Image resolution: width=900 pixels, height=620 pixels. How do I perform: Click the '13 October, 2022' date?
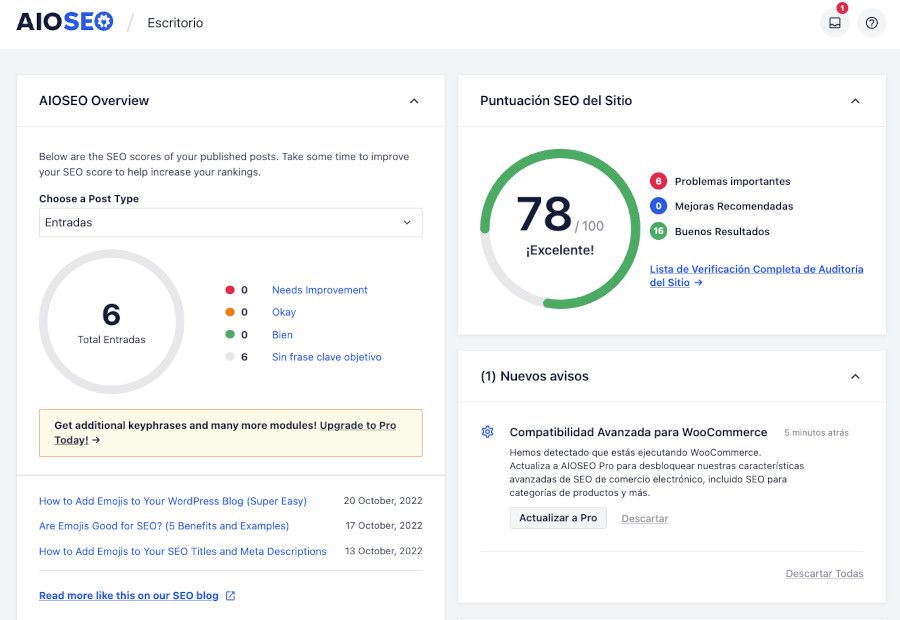click(x=383, y=551)
